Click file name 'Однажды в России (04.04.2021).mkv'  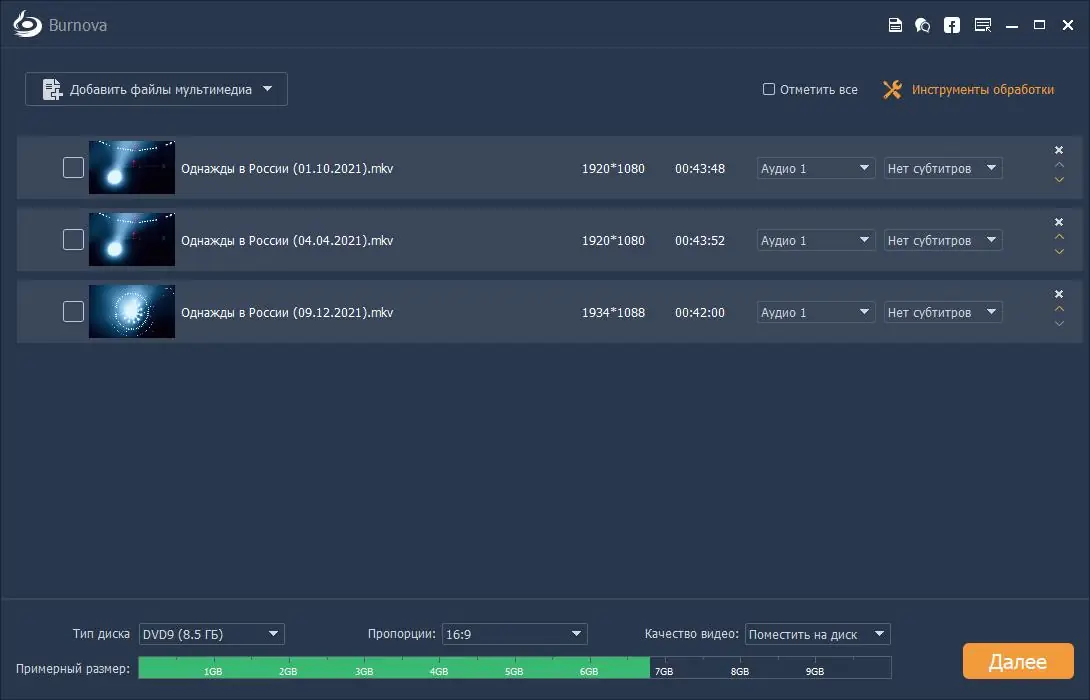coord(287,241)
